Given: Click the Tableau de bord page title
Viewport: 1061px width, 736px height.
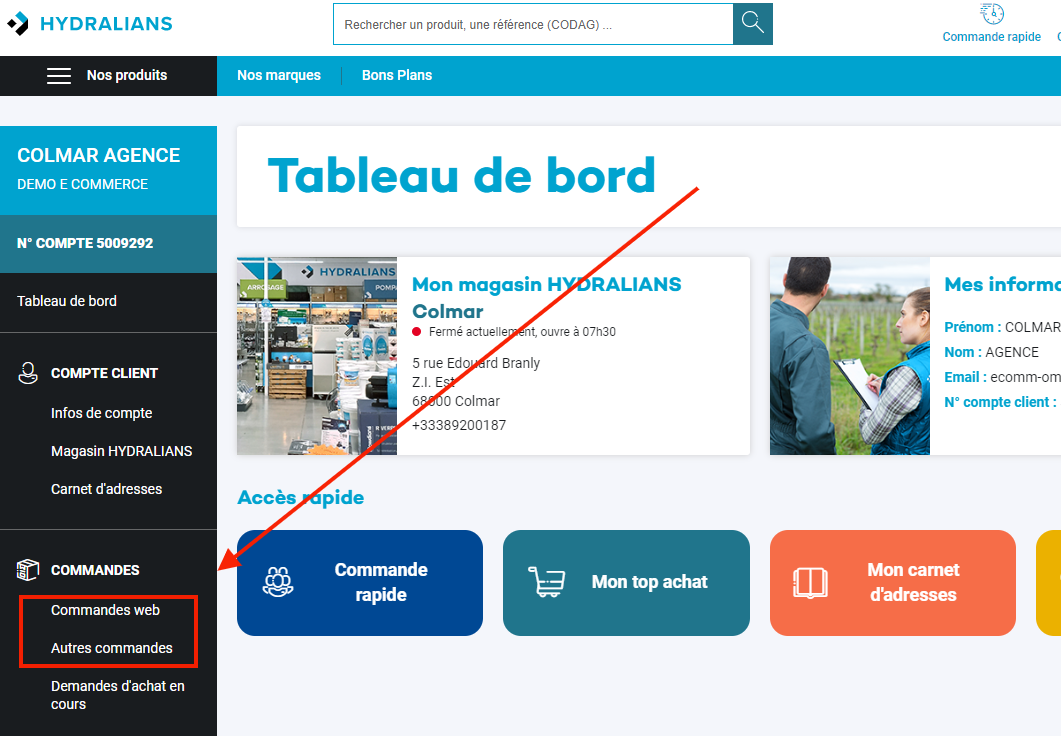Looking at the screenshot, I should 461,177.
